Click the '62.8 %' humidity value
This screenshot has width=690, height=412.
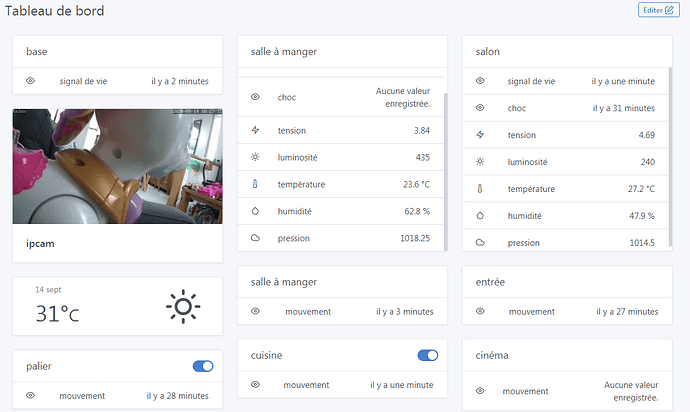click(x=417, y=211)
